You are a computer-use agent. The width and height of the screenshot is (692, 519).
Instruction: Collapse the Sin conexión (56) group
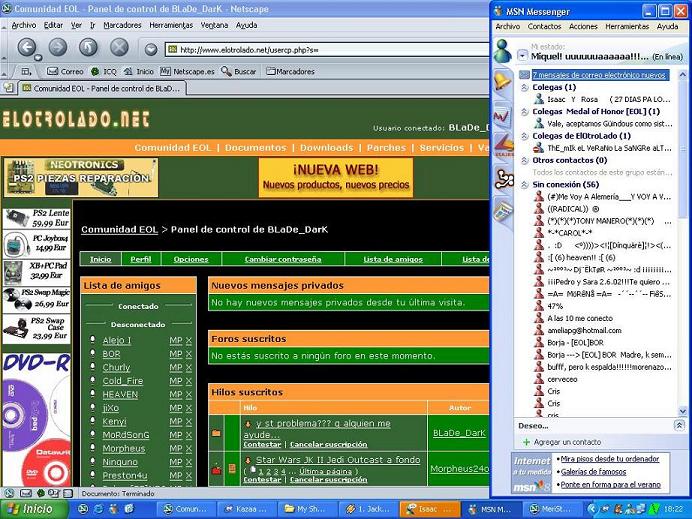525,184
